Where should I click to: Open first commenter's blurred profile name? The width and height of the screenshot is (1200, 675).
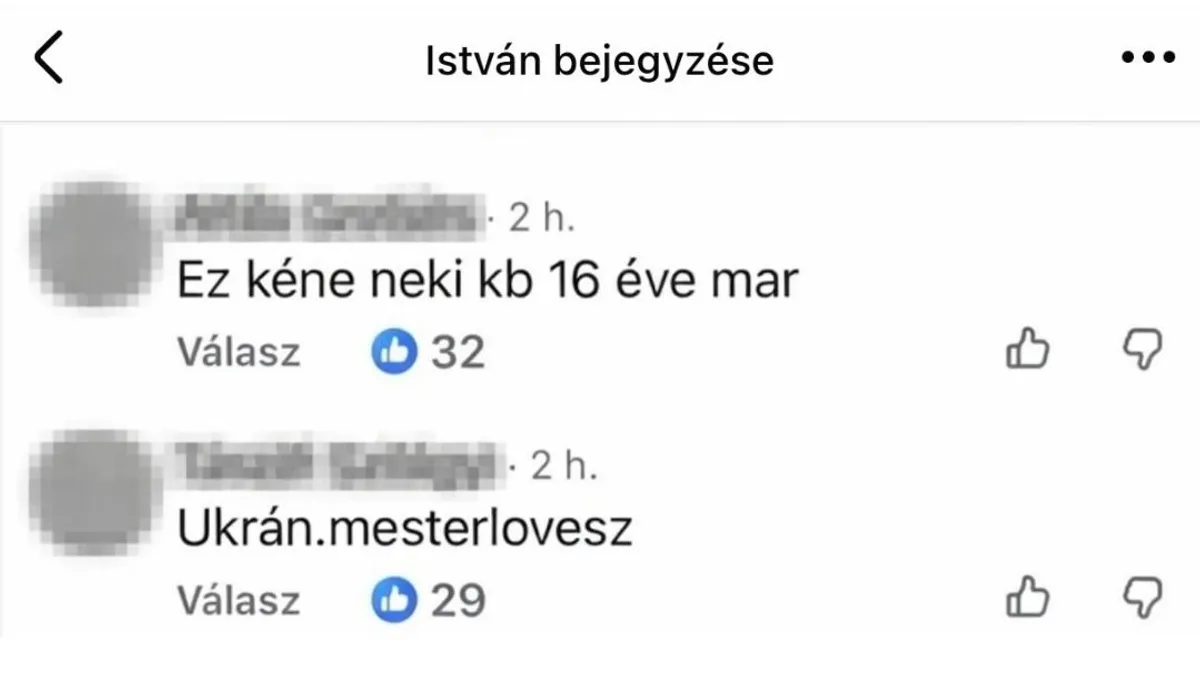(329, 216)
